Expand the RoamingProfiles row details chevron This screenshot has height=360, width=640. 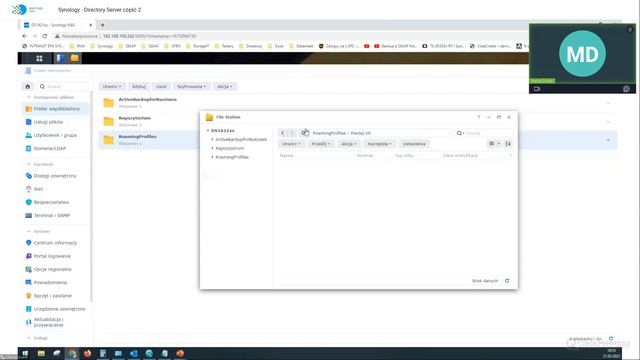pos(608,140)
